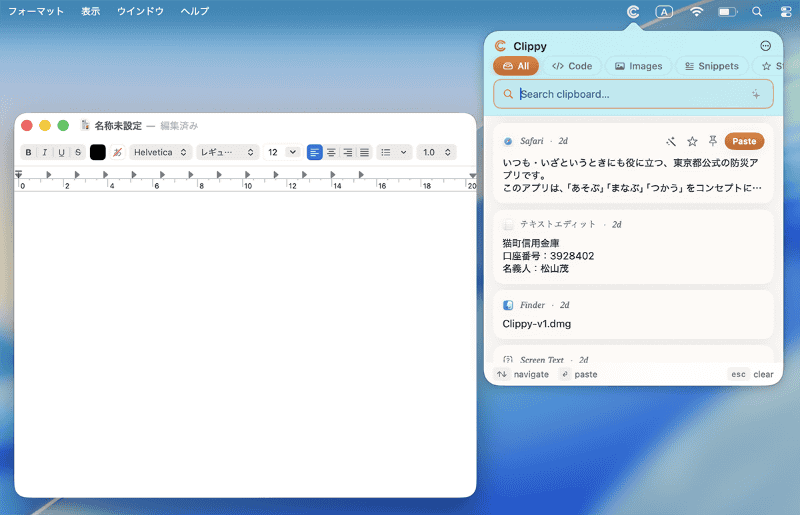Center align text
This screenshot has width=800, height=515.
(x=331, y=152)
